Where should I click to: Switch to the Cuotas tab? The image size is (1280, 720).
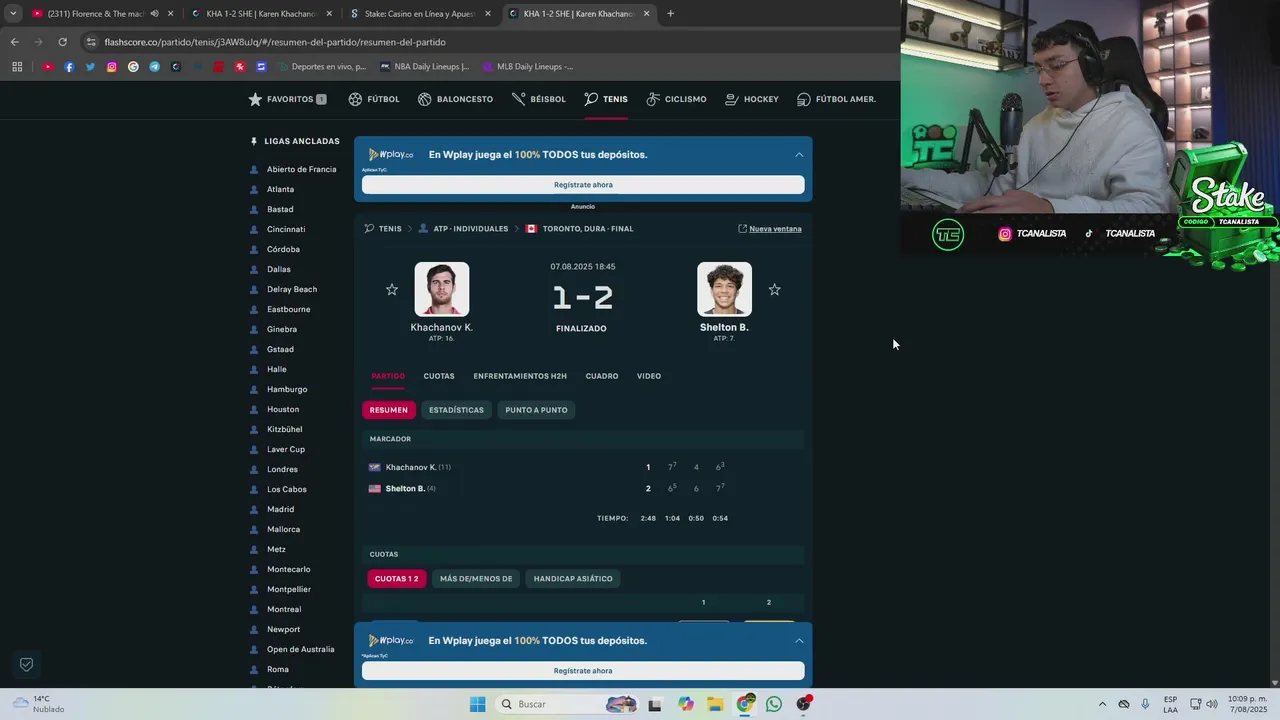coord(439,376)
